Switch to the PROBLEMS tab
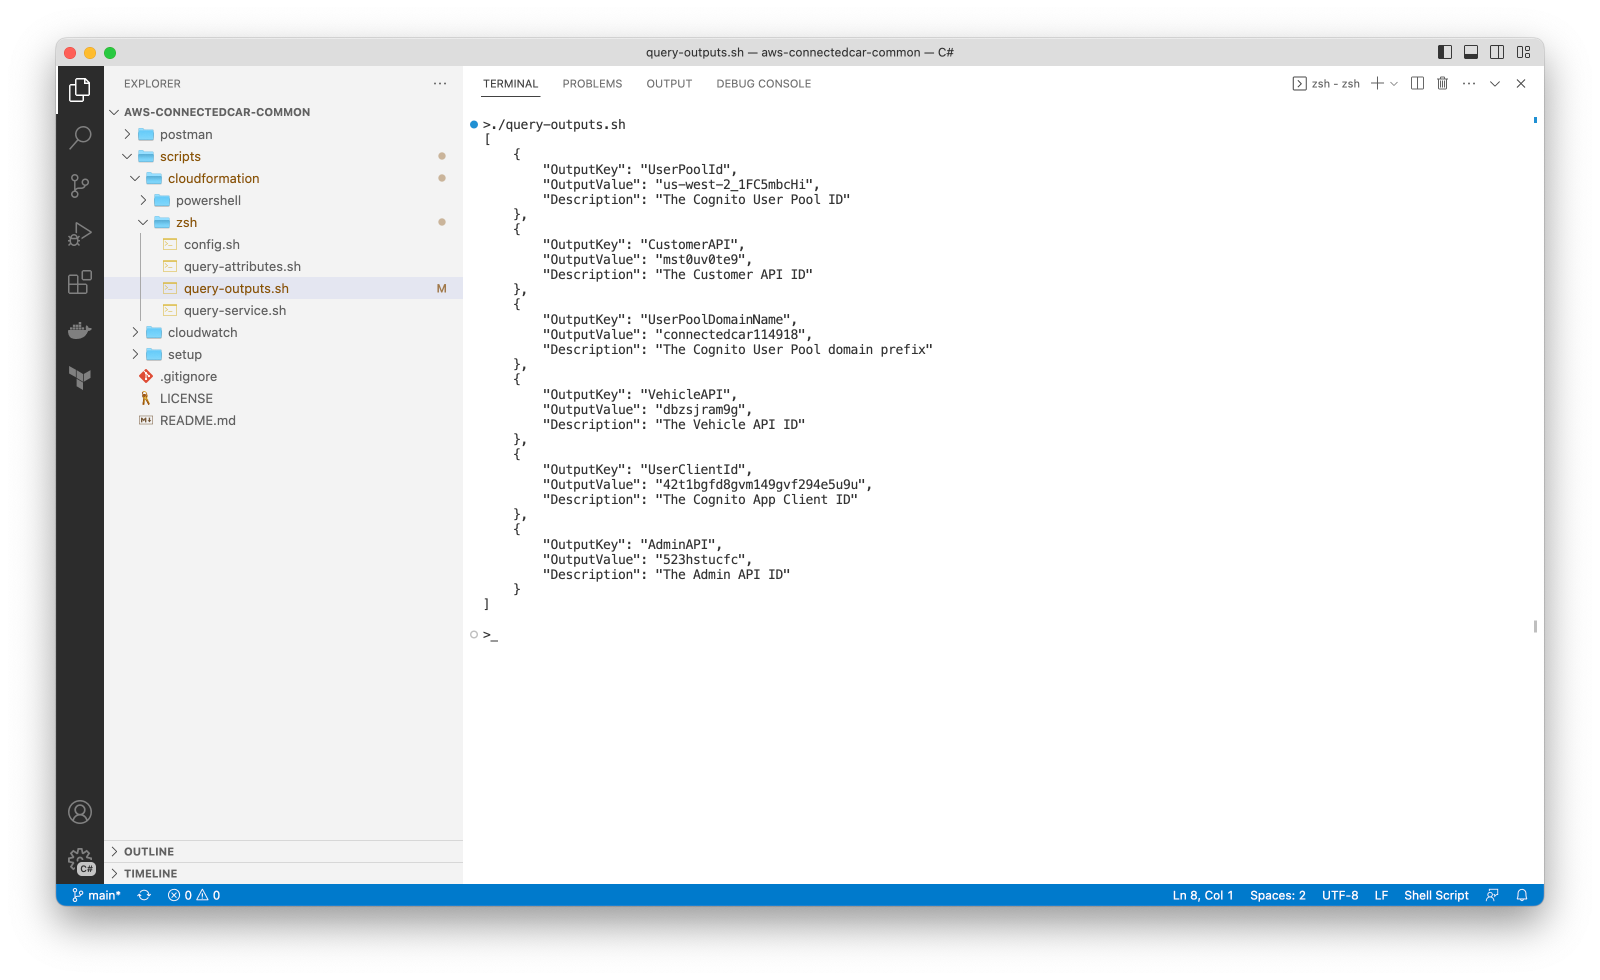This screenshot has width=1600, height=980. 592,84
